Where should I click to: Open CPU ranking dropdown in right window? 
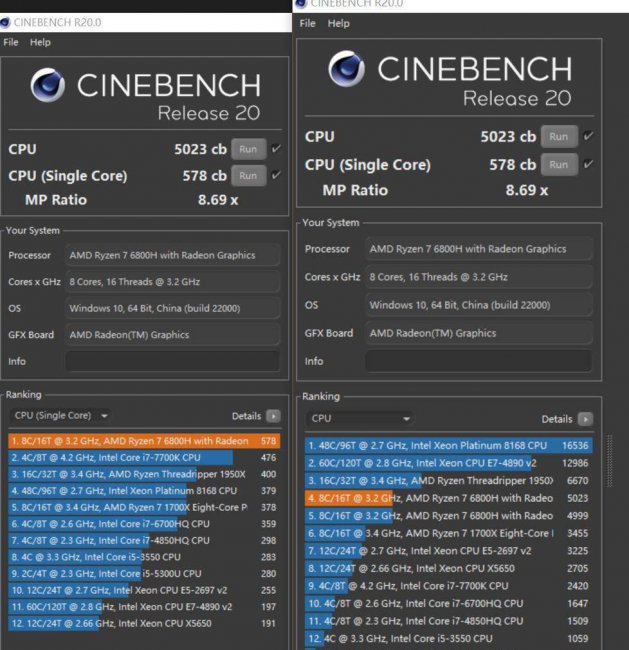(360, 418)
